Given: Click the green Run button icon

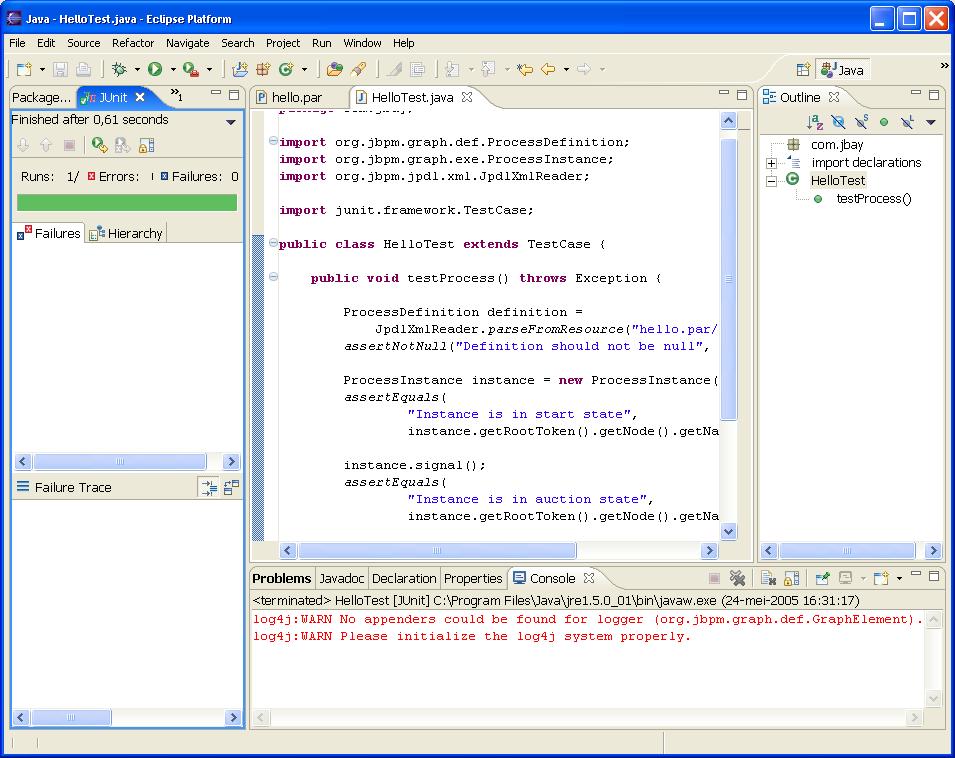Looking at the screenshot, I should (155, 69).
